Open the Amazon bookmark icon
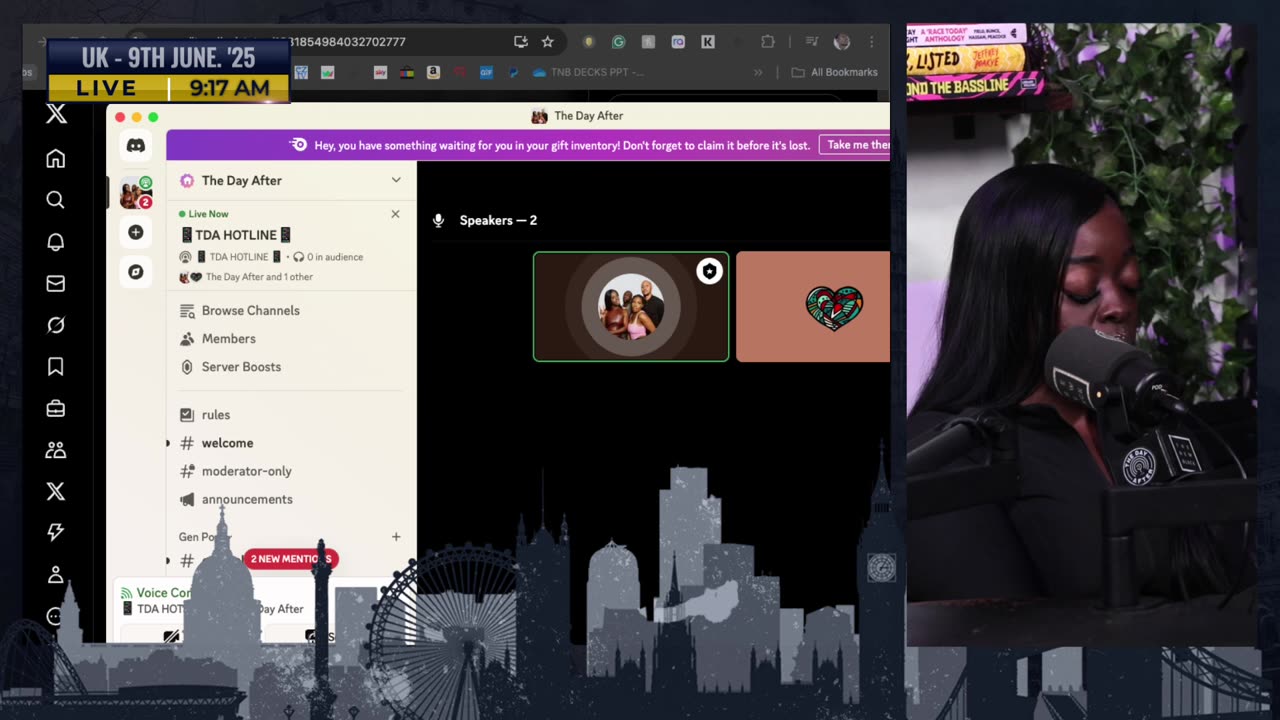This screenshot has width=1280, height=720. pos(433,72)
